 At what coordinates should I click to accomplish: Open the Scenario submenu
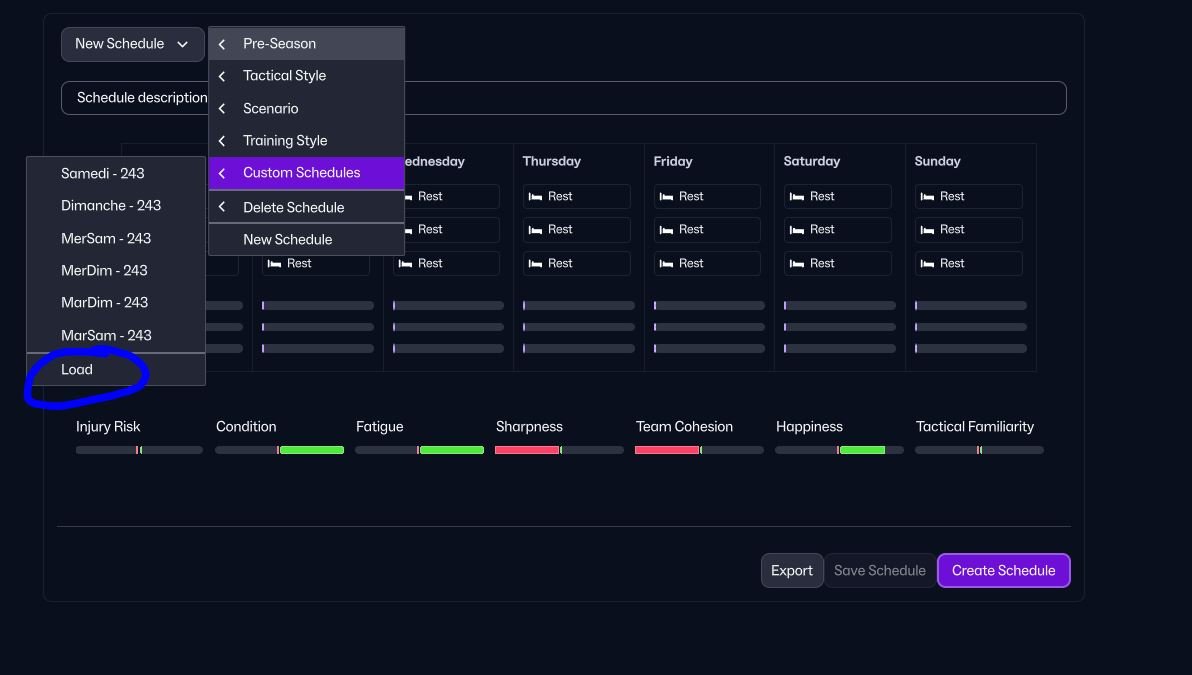click(x=306, y=109)
